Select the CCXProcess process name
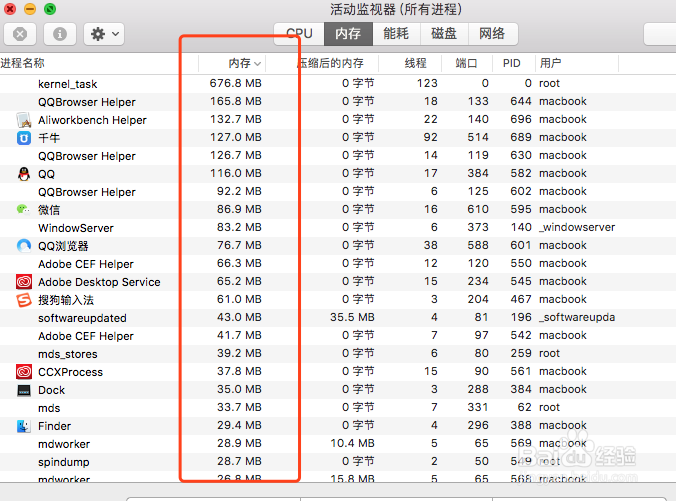The width and height of the screenshot is (676, 501). [x=70, y=372]
